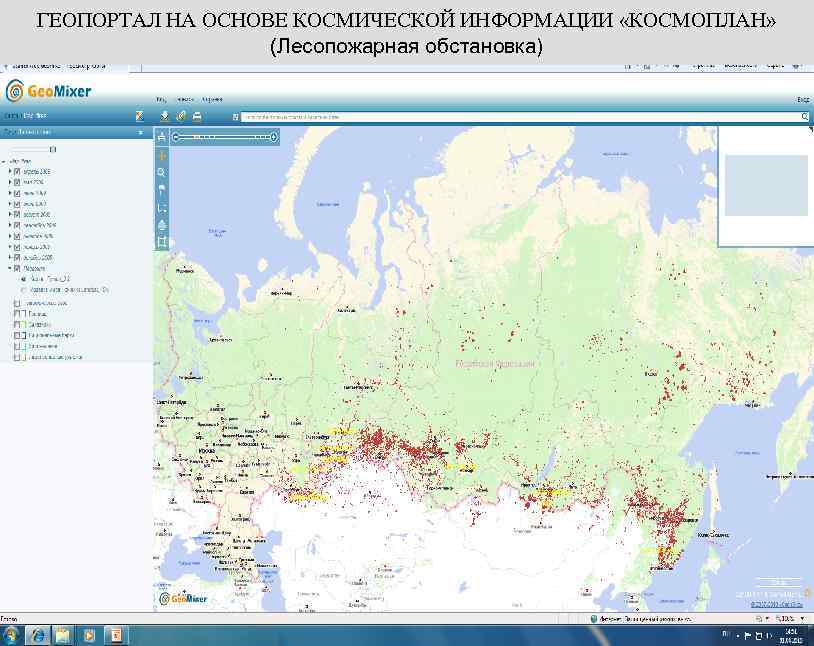The height and width of the screenshot is (646, 814).
Task: Expand the ноябрь layer group arrow
Action: pyautogui.click(x=10, y=247)
